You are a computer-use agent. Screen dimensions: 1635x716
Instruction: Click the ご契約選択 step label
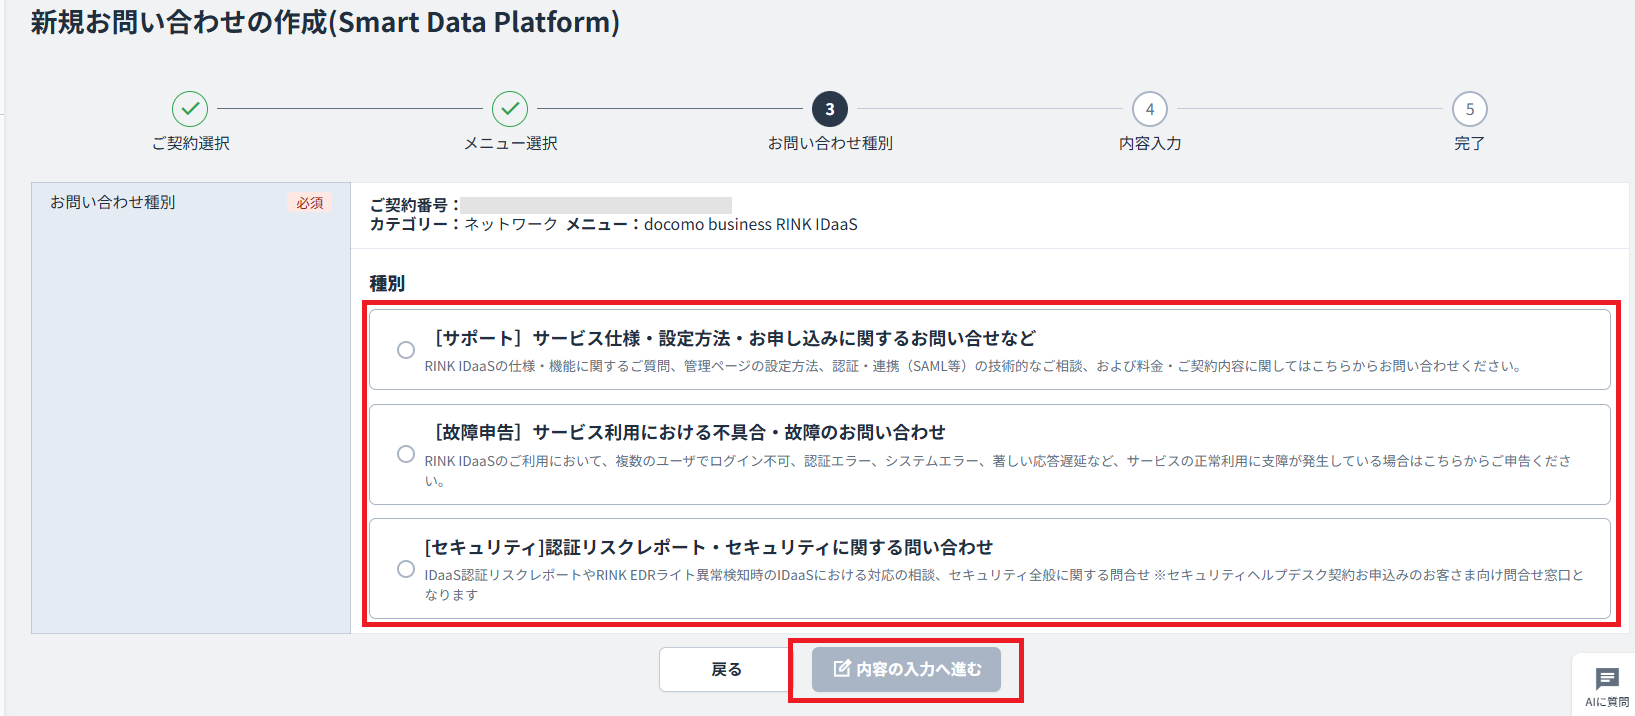(x=191, y=143)
